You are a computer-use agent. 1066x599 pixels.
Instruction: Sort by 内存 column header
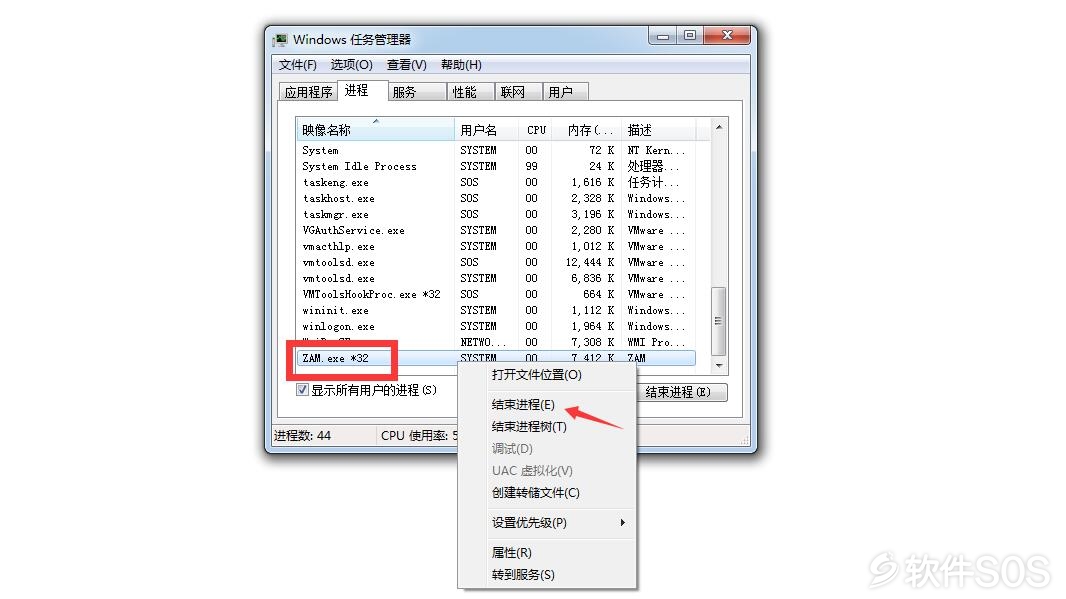coord(586,130)
